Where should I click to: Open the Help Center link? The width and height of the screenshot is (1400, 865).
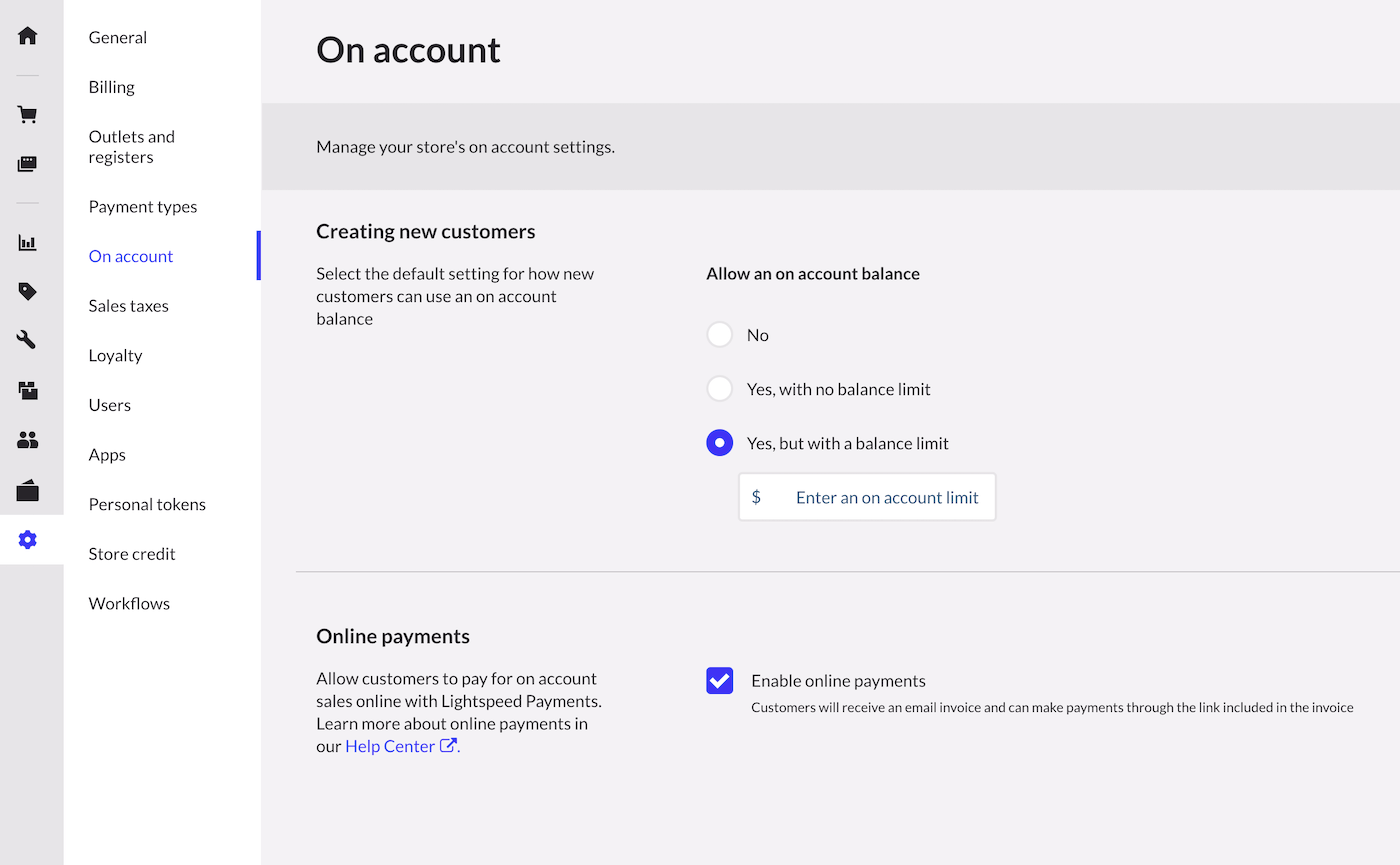point(390,745)
